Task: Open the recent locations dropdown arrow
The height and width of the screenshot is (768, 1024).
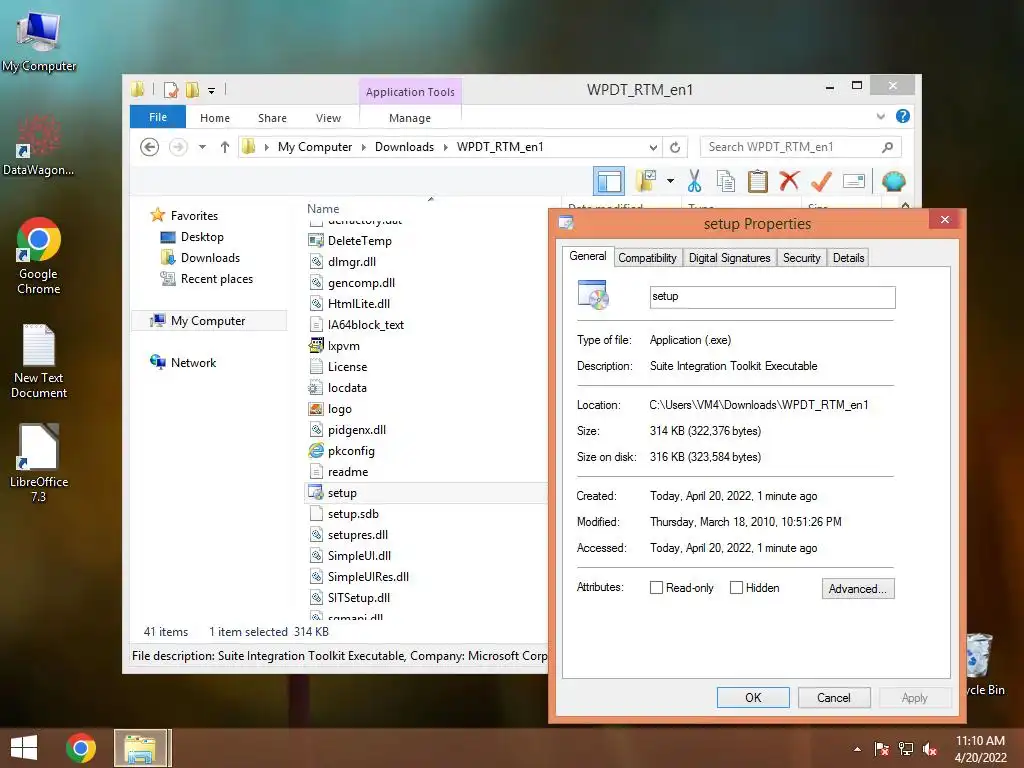Action: click(x=202, y=147)
